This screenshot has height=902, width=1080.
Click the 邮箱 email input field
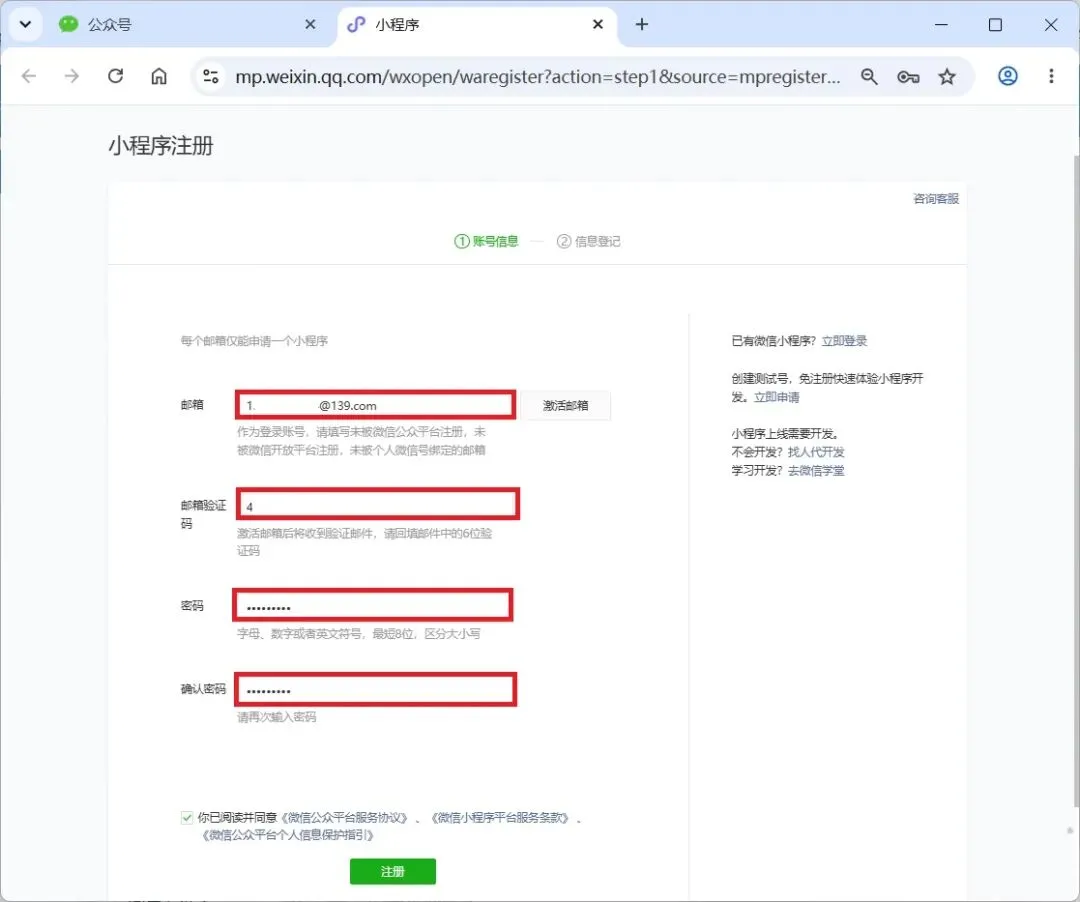tap(375, 405)
